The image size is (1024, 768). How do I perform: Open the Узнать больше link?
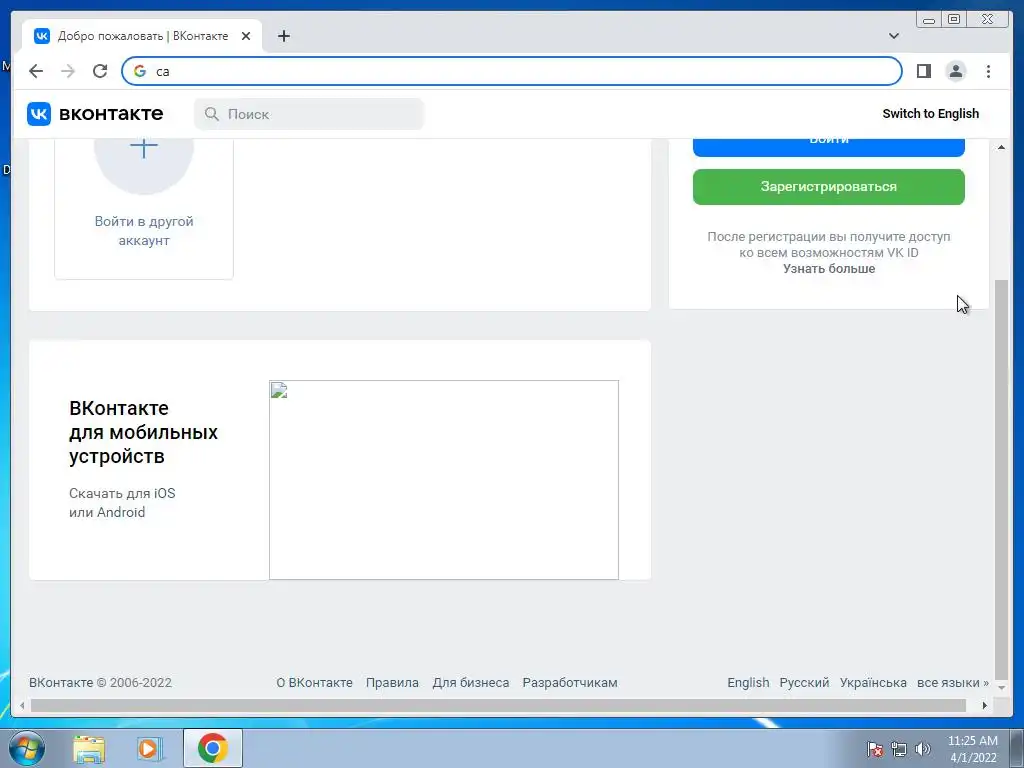829,268
